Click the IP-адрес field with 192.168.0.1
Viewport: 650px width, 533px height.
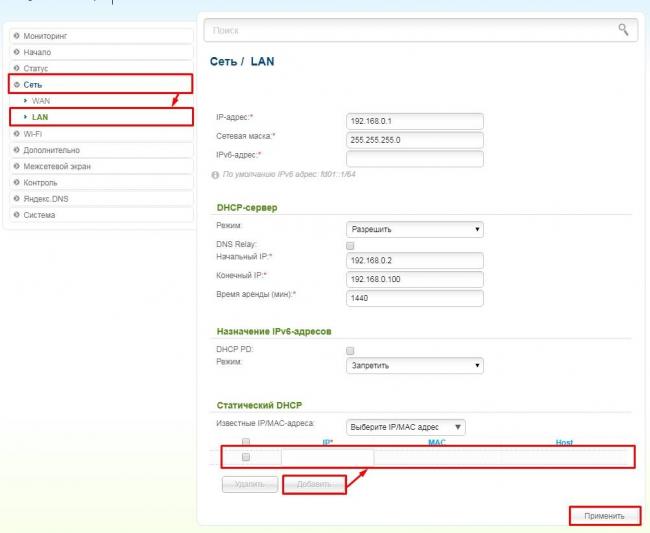(x=415, y=121)
